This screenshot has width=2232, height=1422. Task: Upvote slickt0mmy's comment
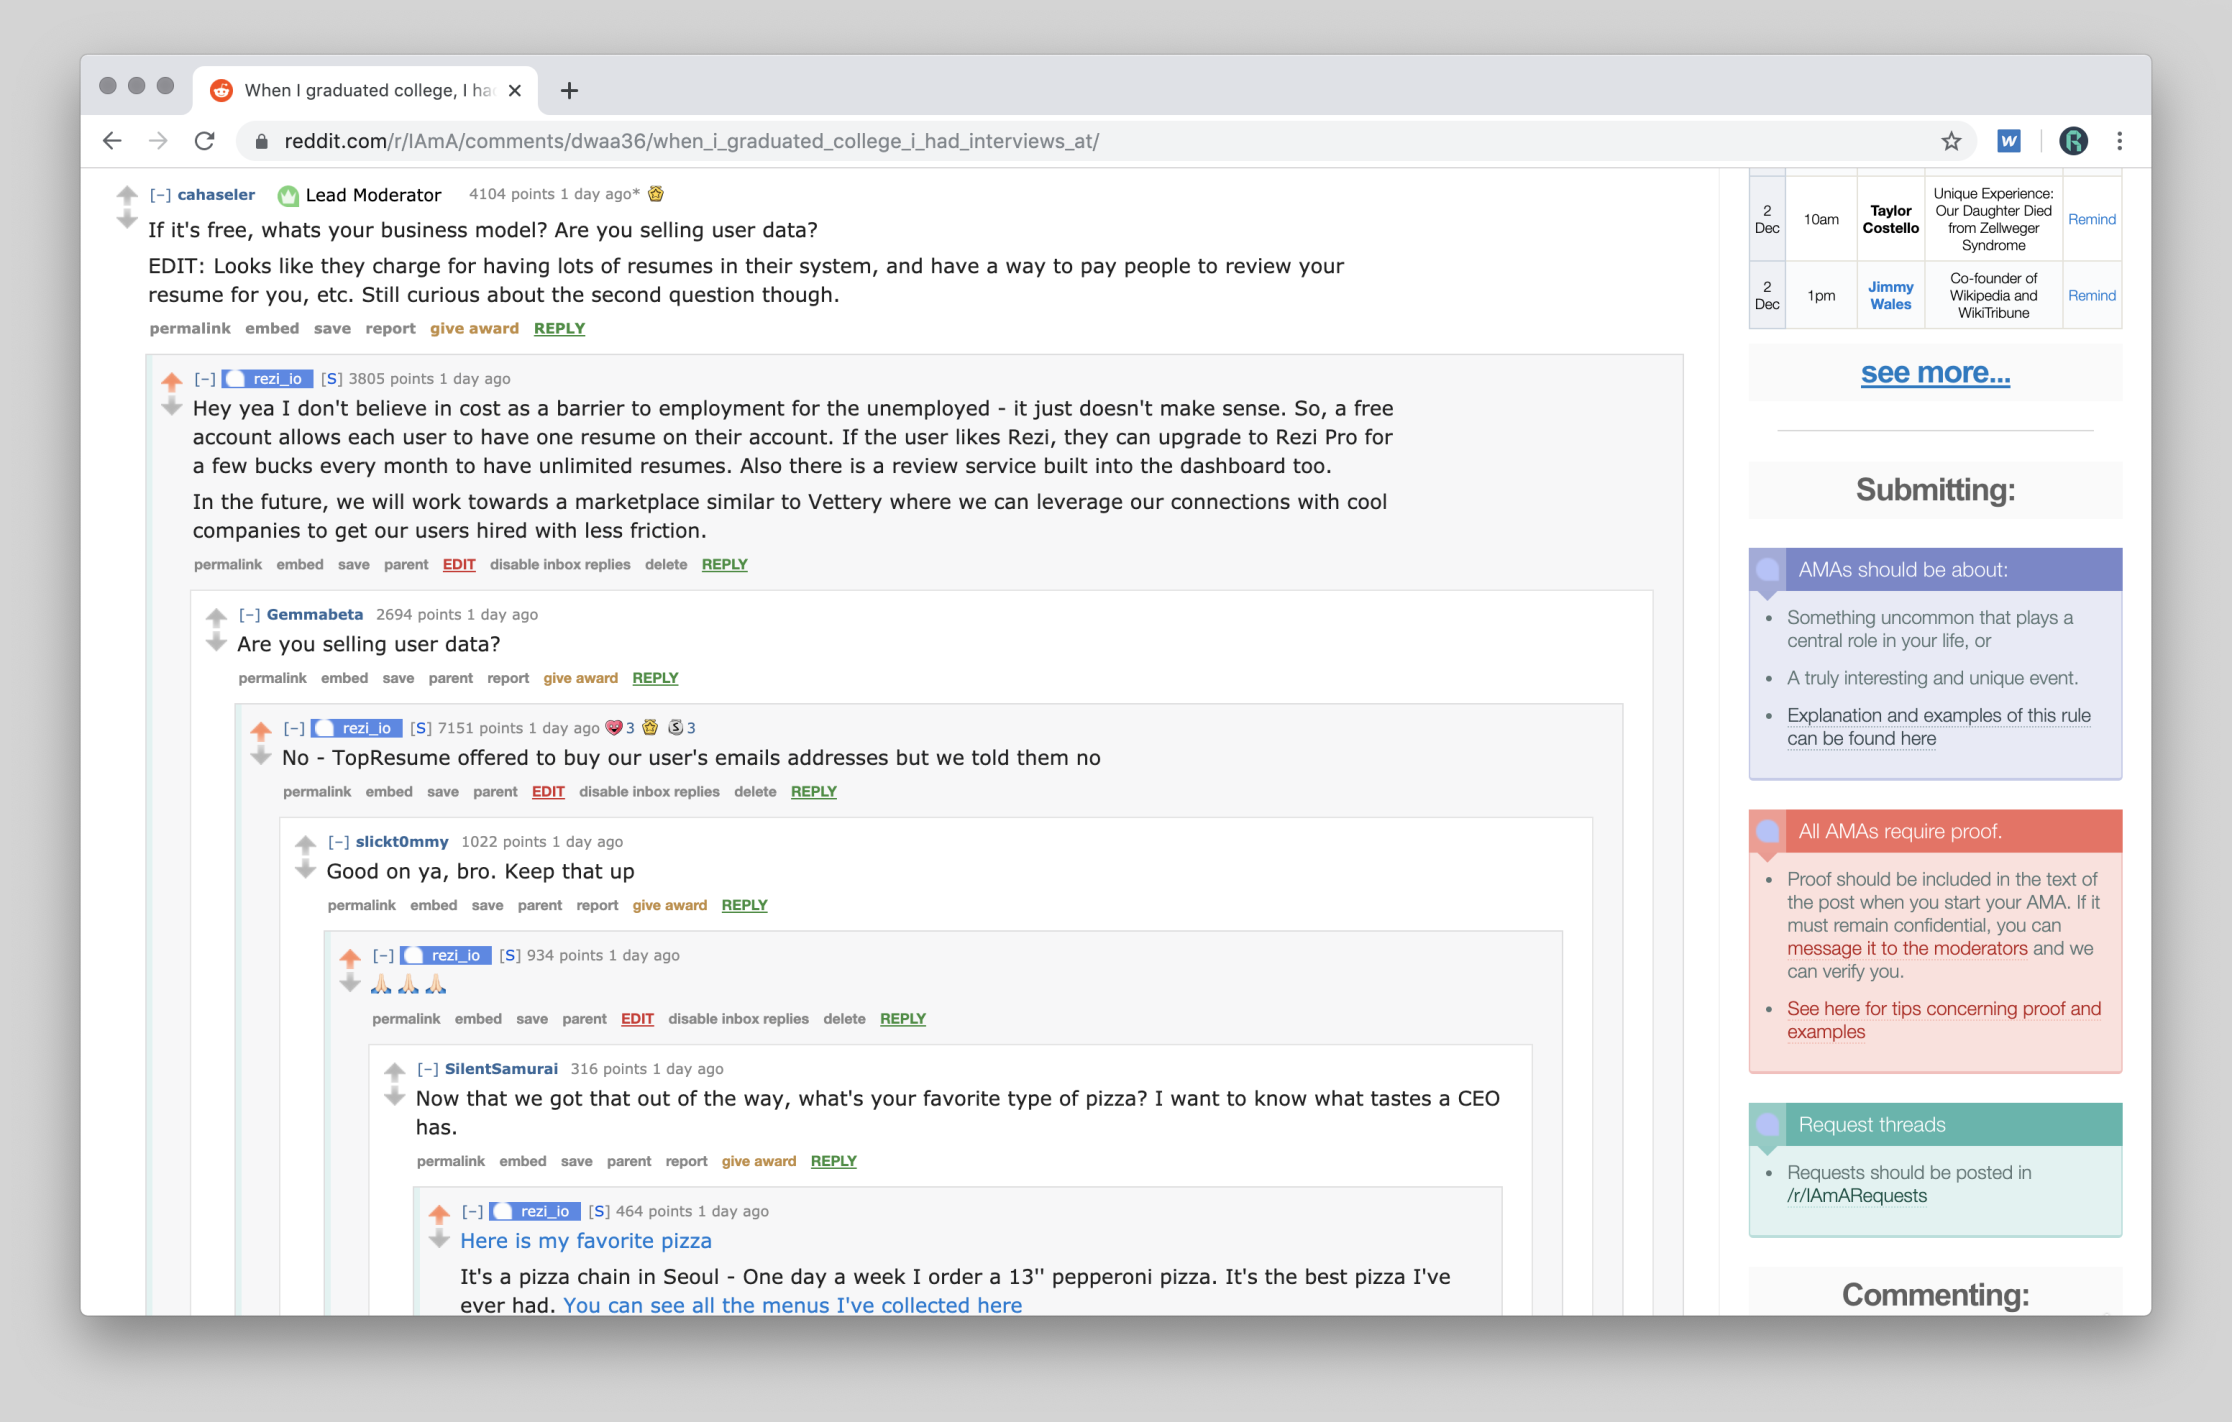pos(305,843)
